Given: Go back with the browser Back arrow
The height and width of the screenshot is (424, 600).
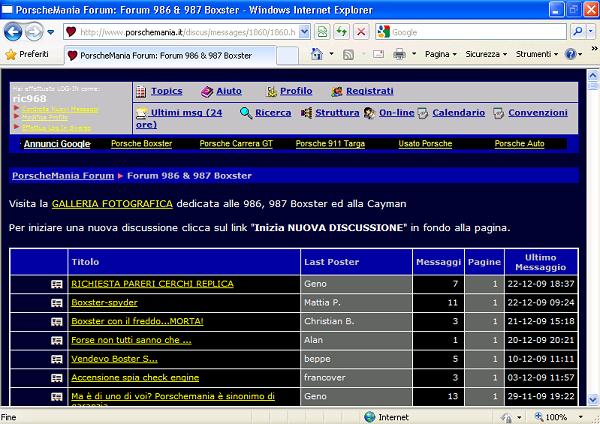Looking at the screenshot, I should coord(13,32).
